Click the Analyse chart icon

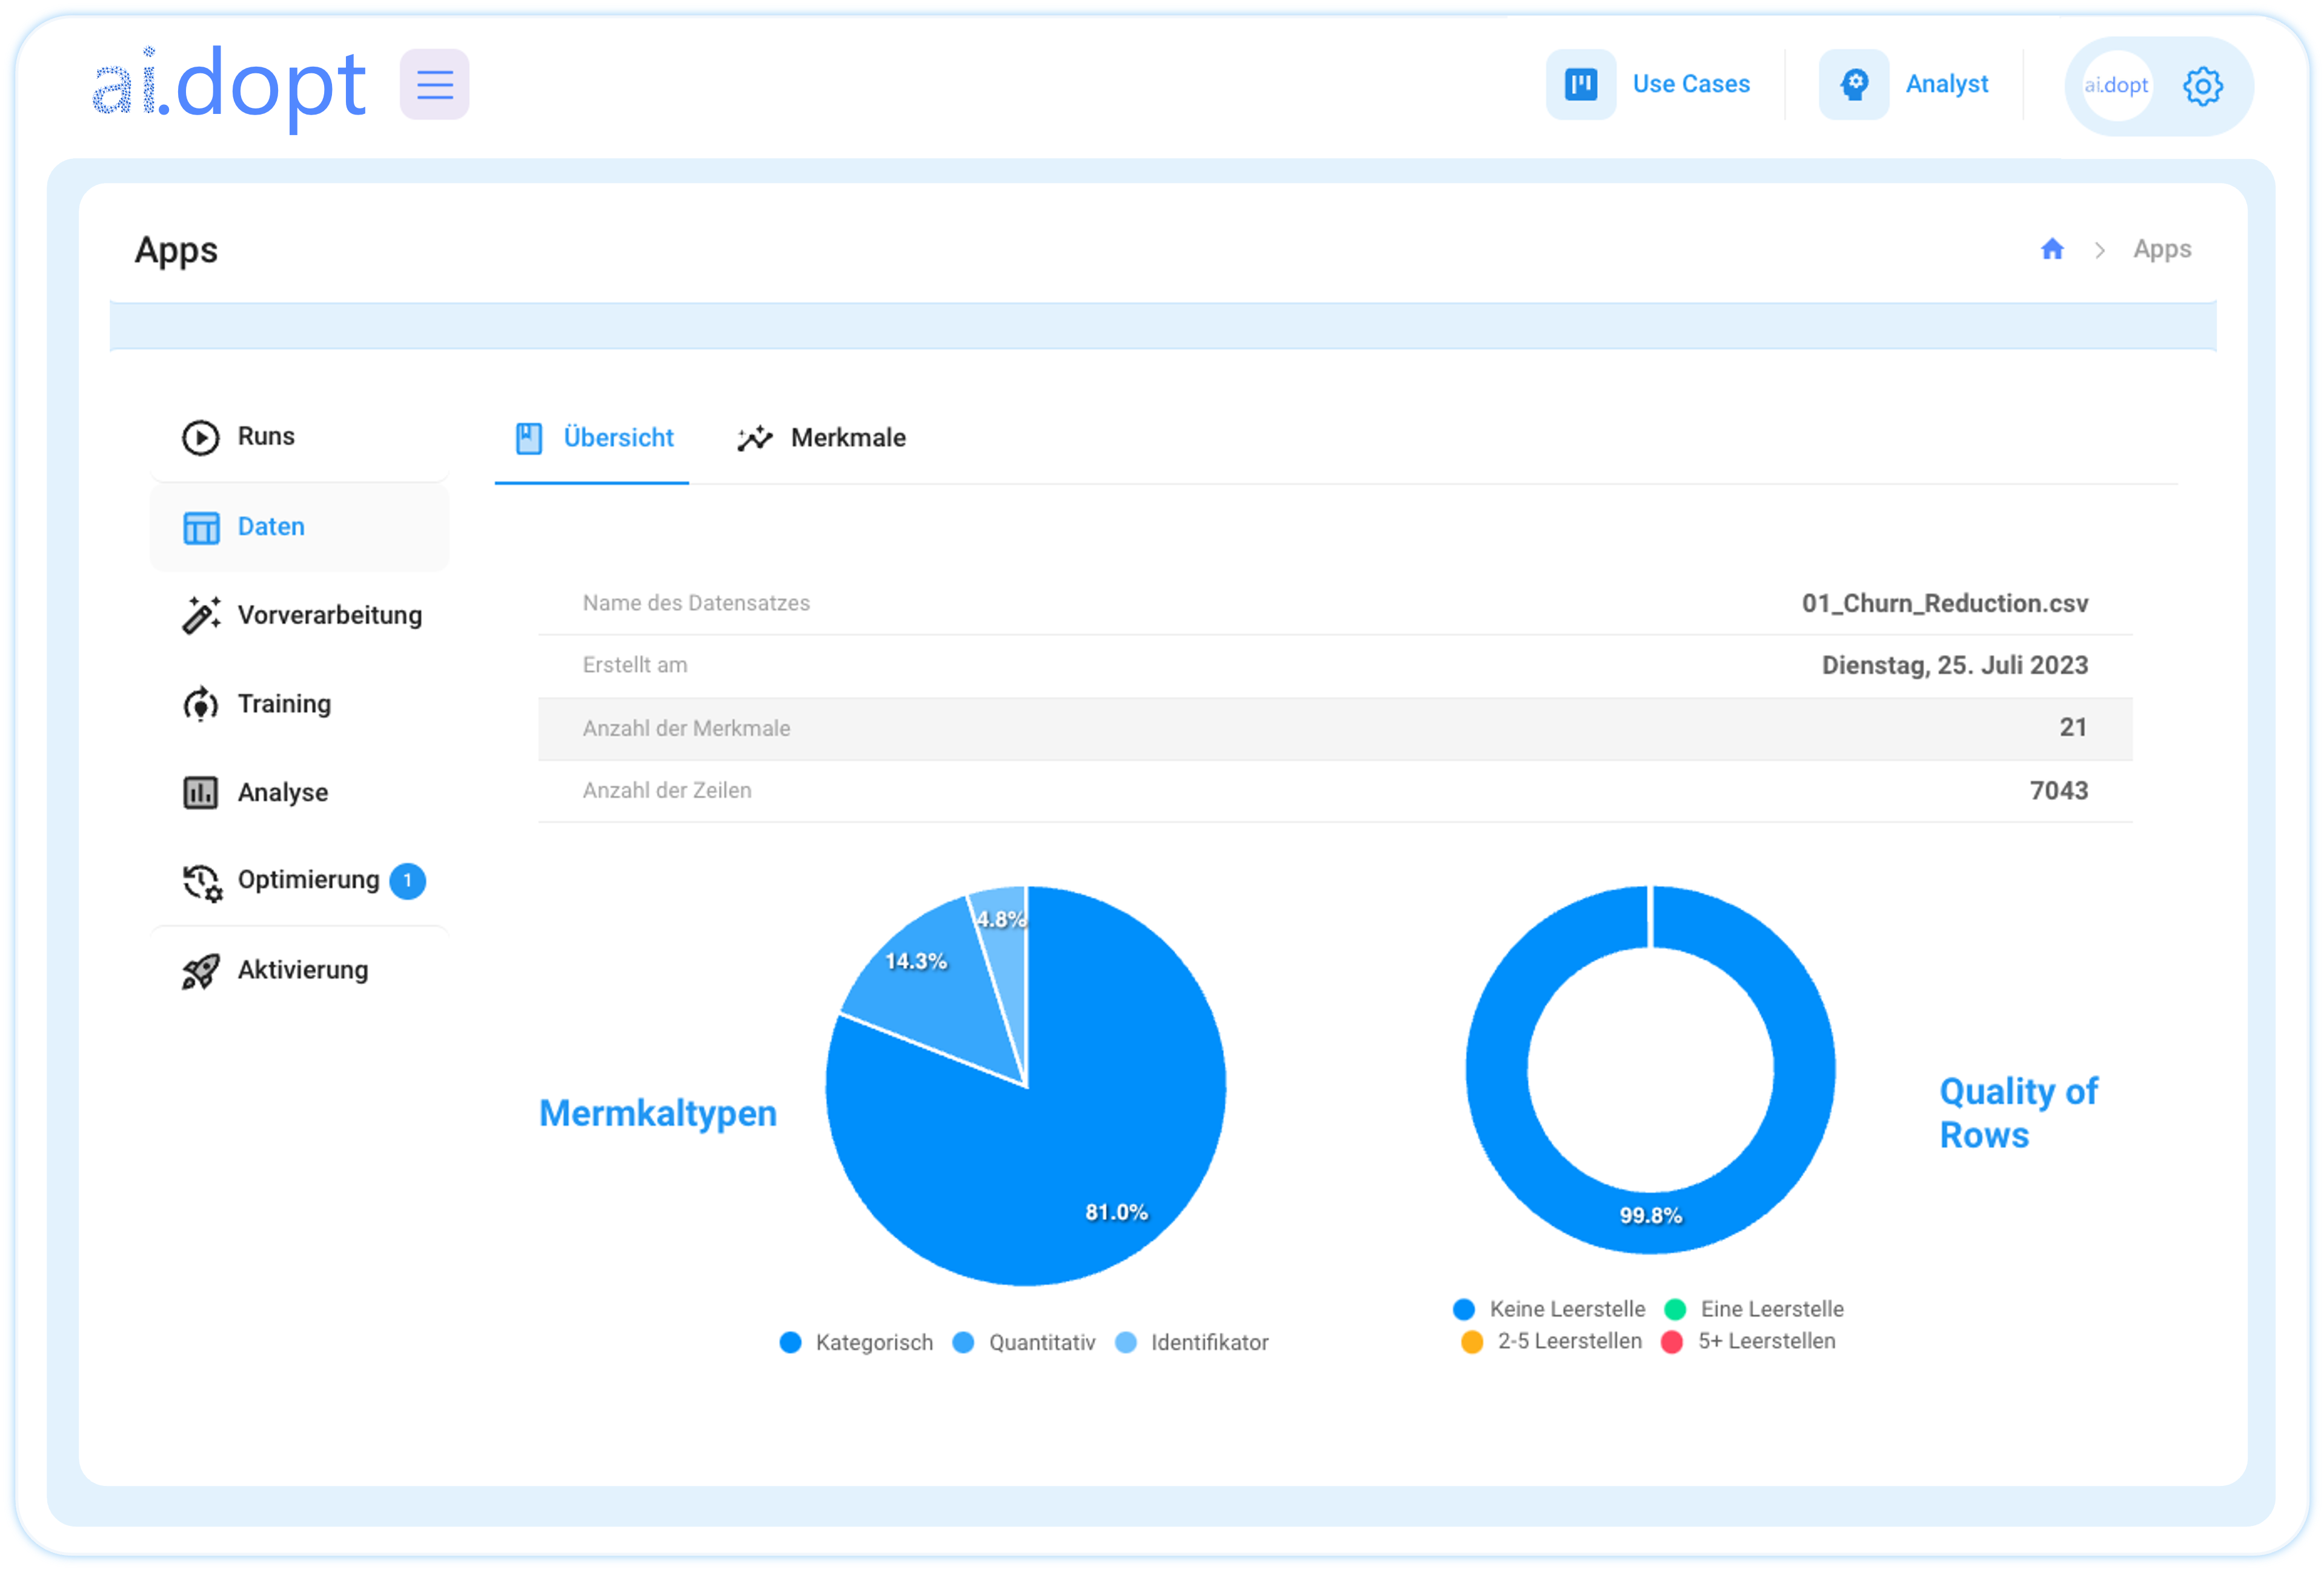(200, 792)
